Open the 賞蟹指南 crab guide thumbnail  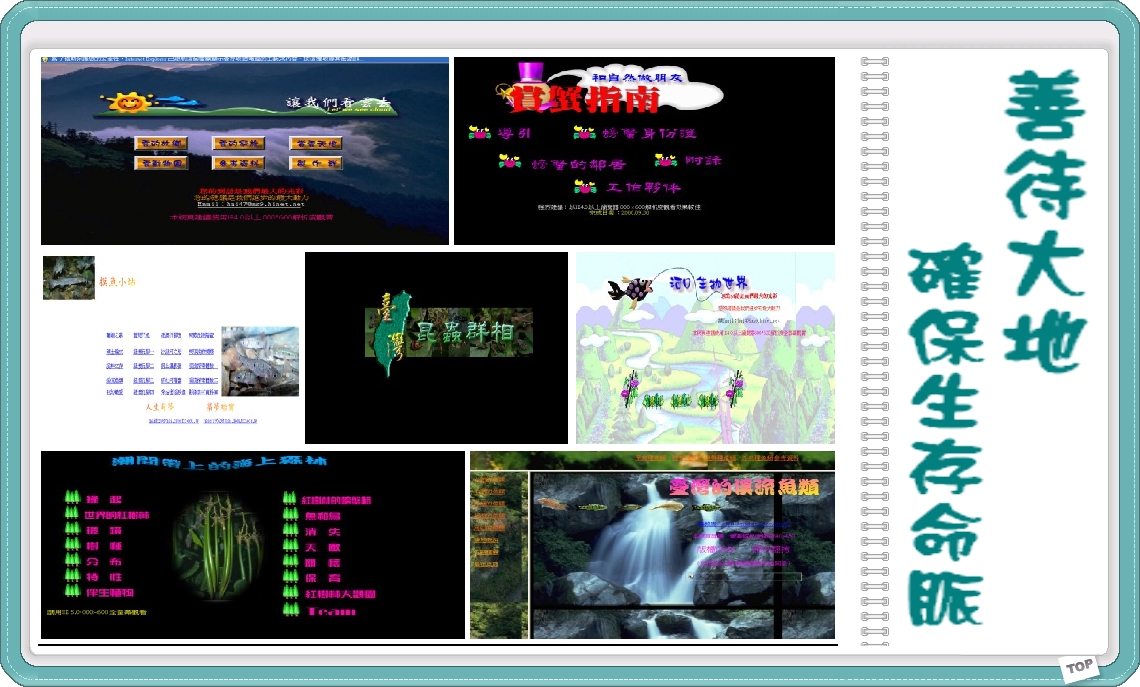click(644, 150)
